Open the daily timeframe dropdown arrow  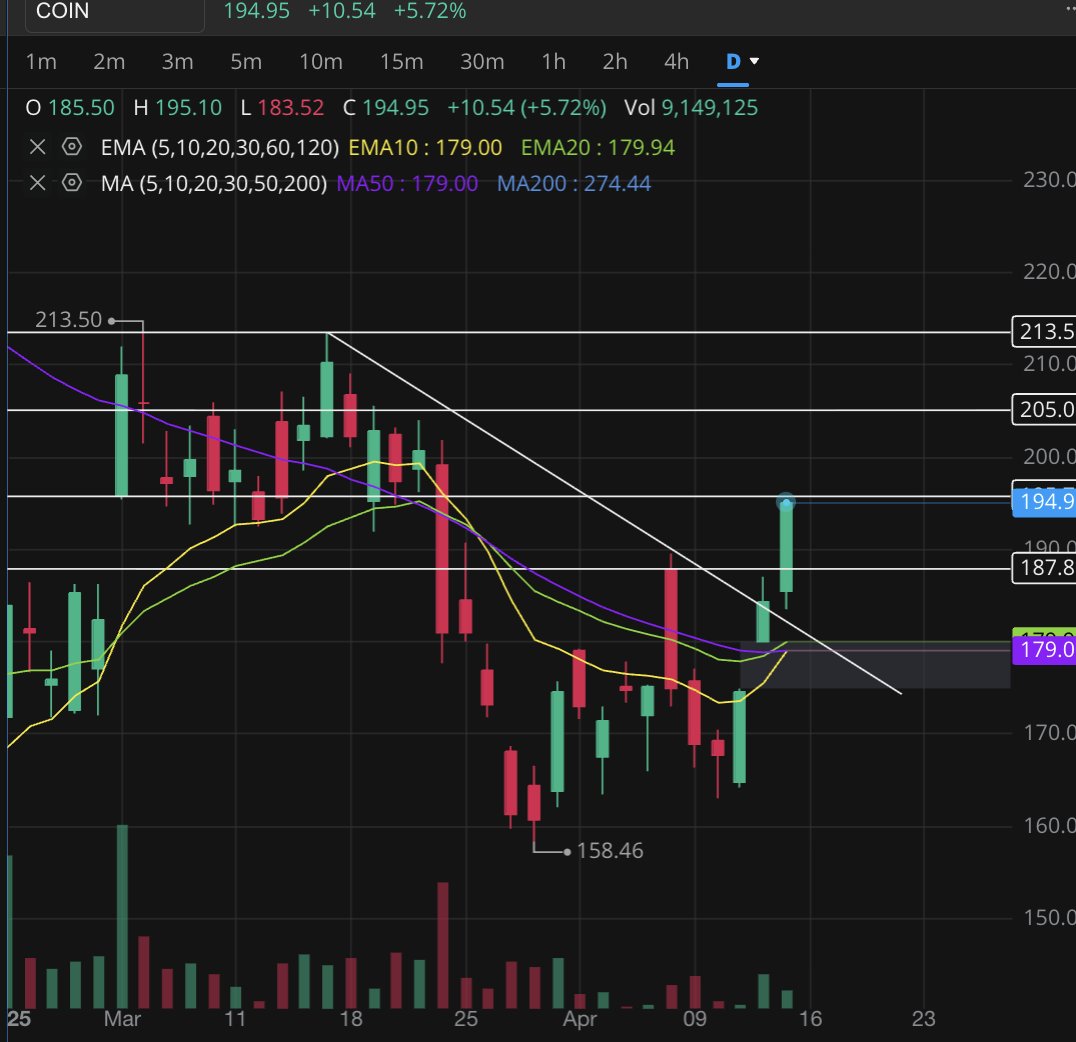click(x=754, y=61)
